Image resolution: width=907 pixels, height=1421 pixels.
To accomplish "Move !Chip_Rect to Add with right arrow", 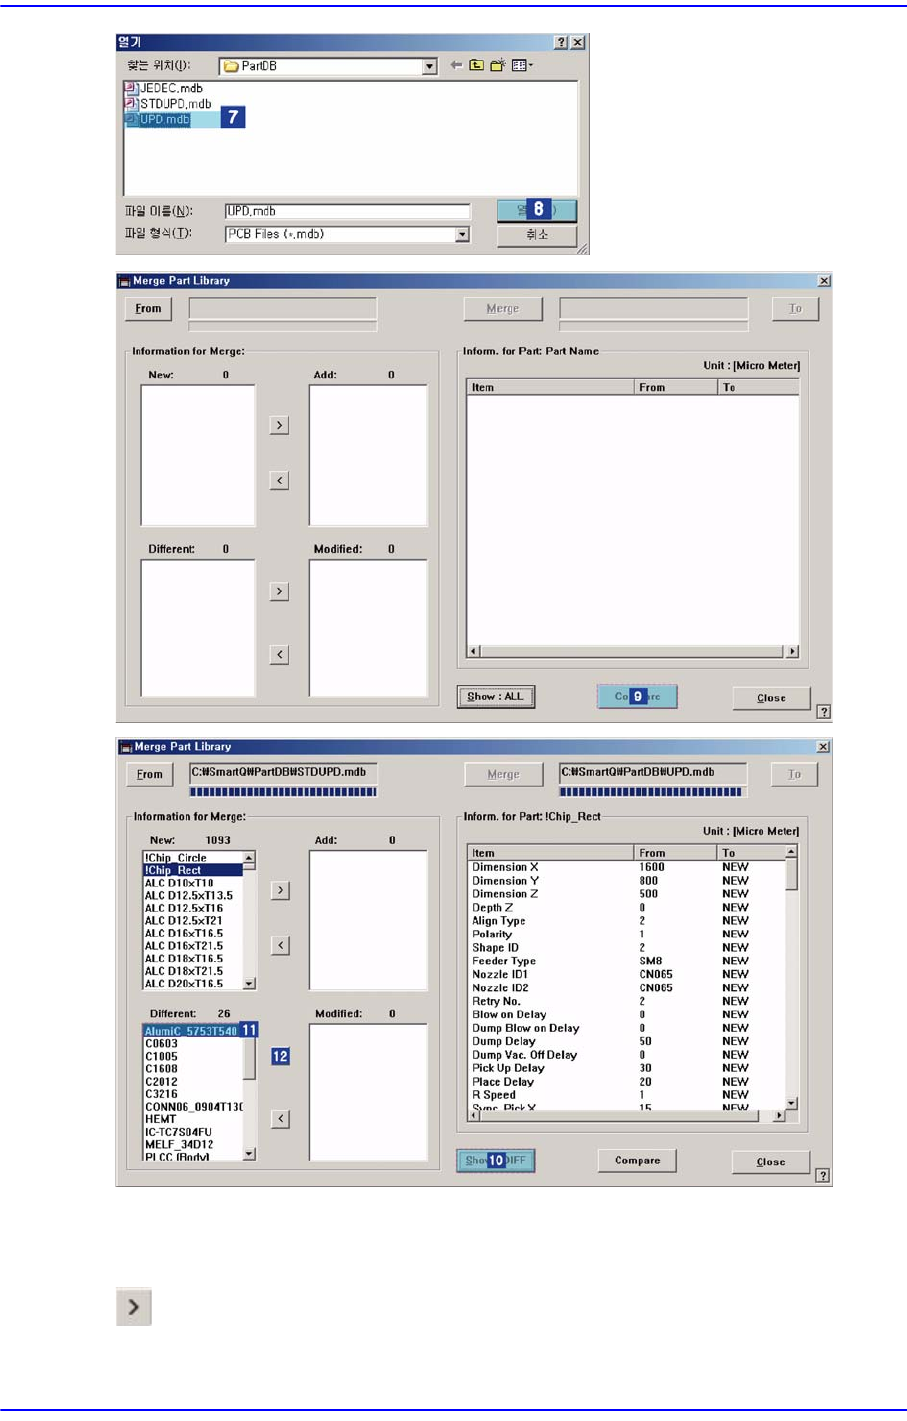I will [x=280, y=890].
